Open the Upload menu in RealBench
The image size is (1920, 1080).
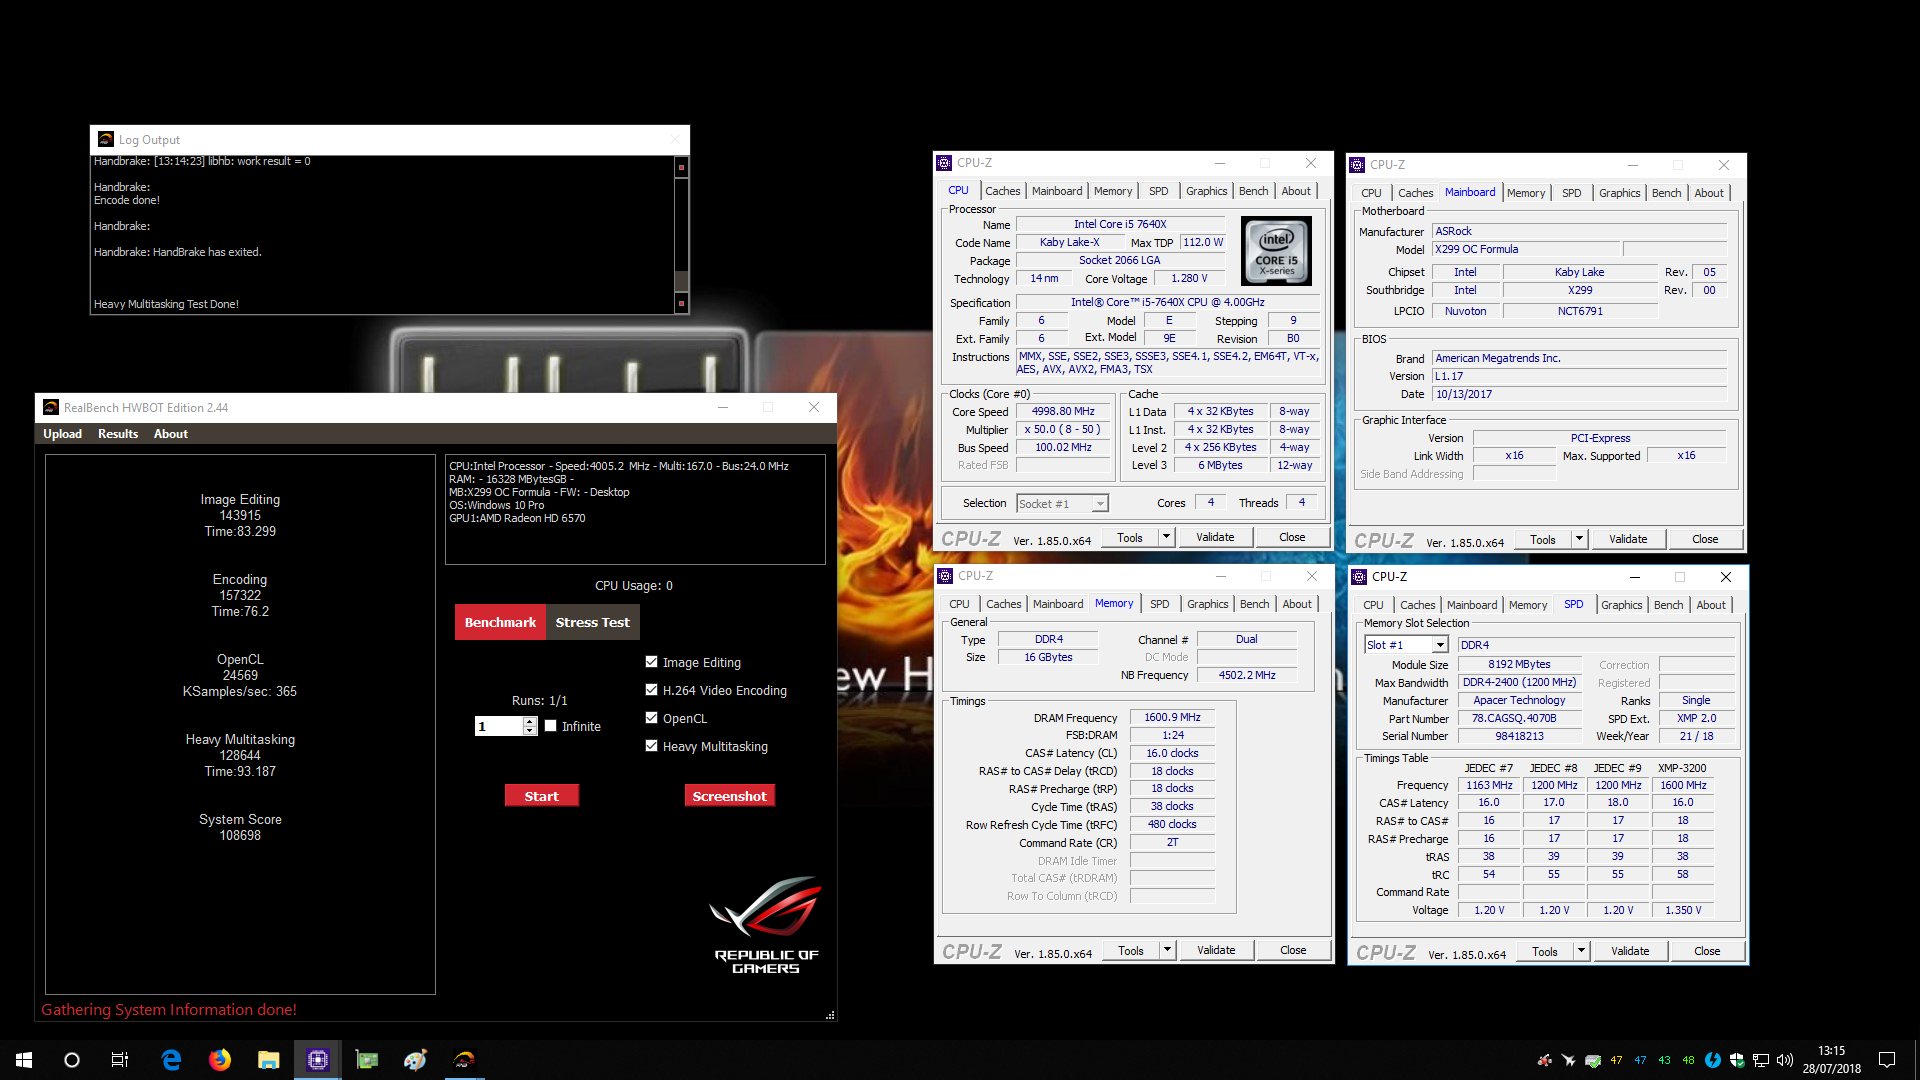62,434
